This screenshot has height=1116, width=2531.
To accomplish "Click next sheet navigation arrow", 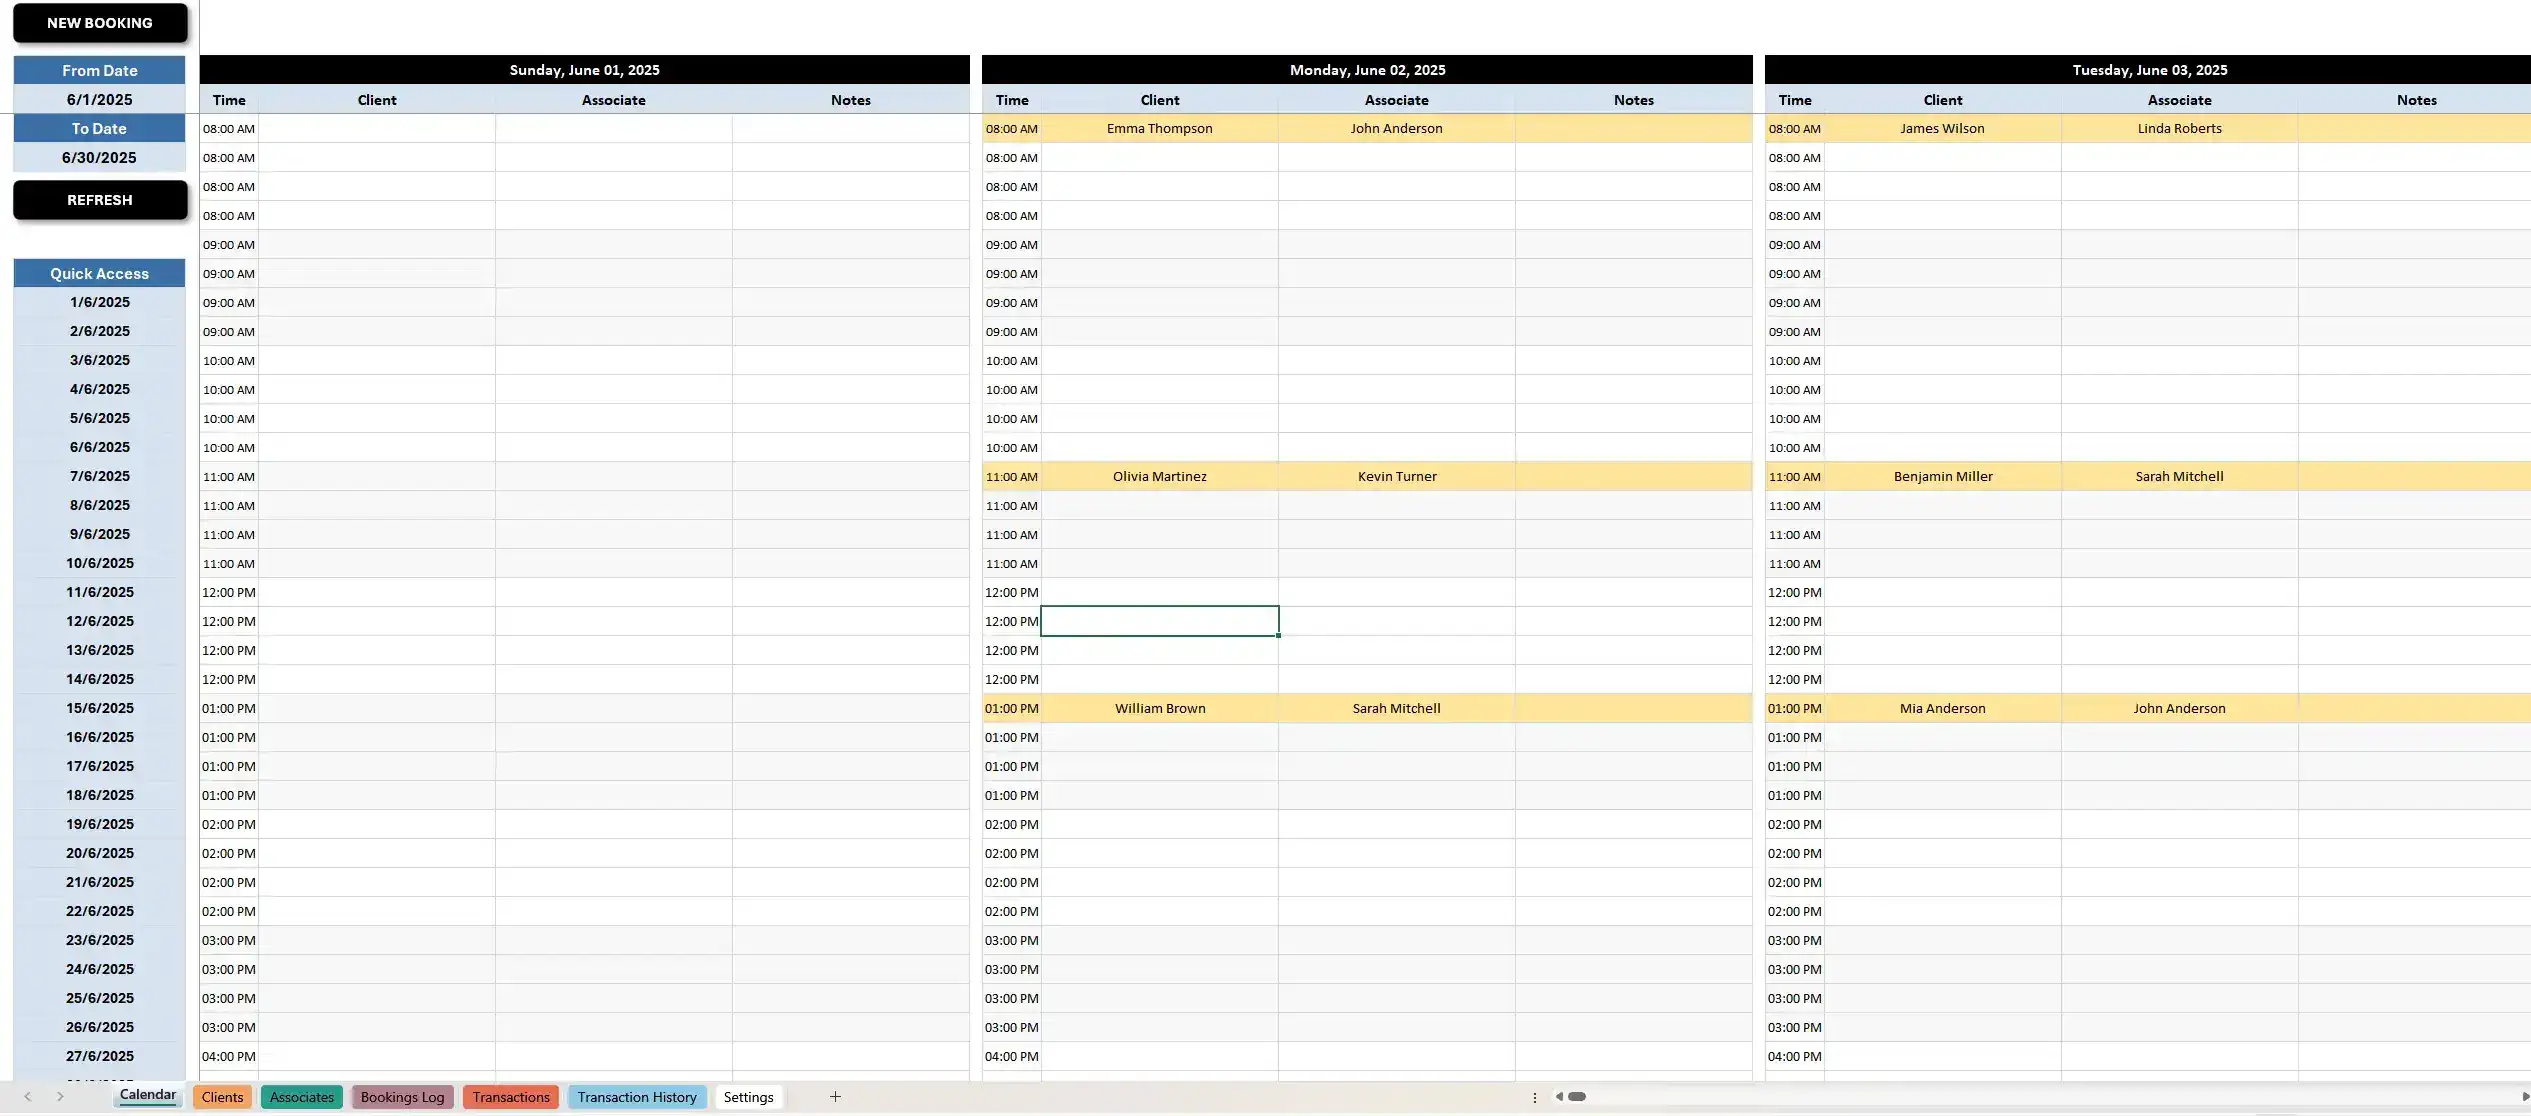I will (x=61, y=1097).
